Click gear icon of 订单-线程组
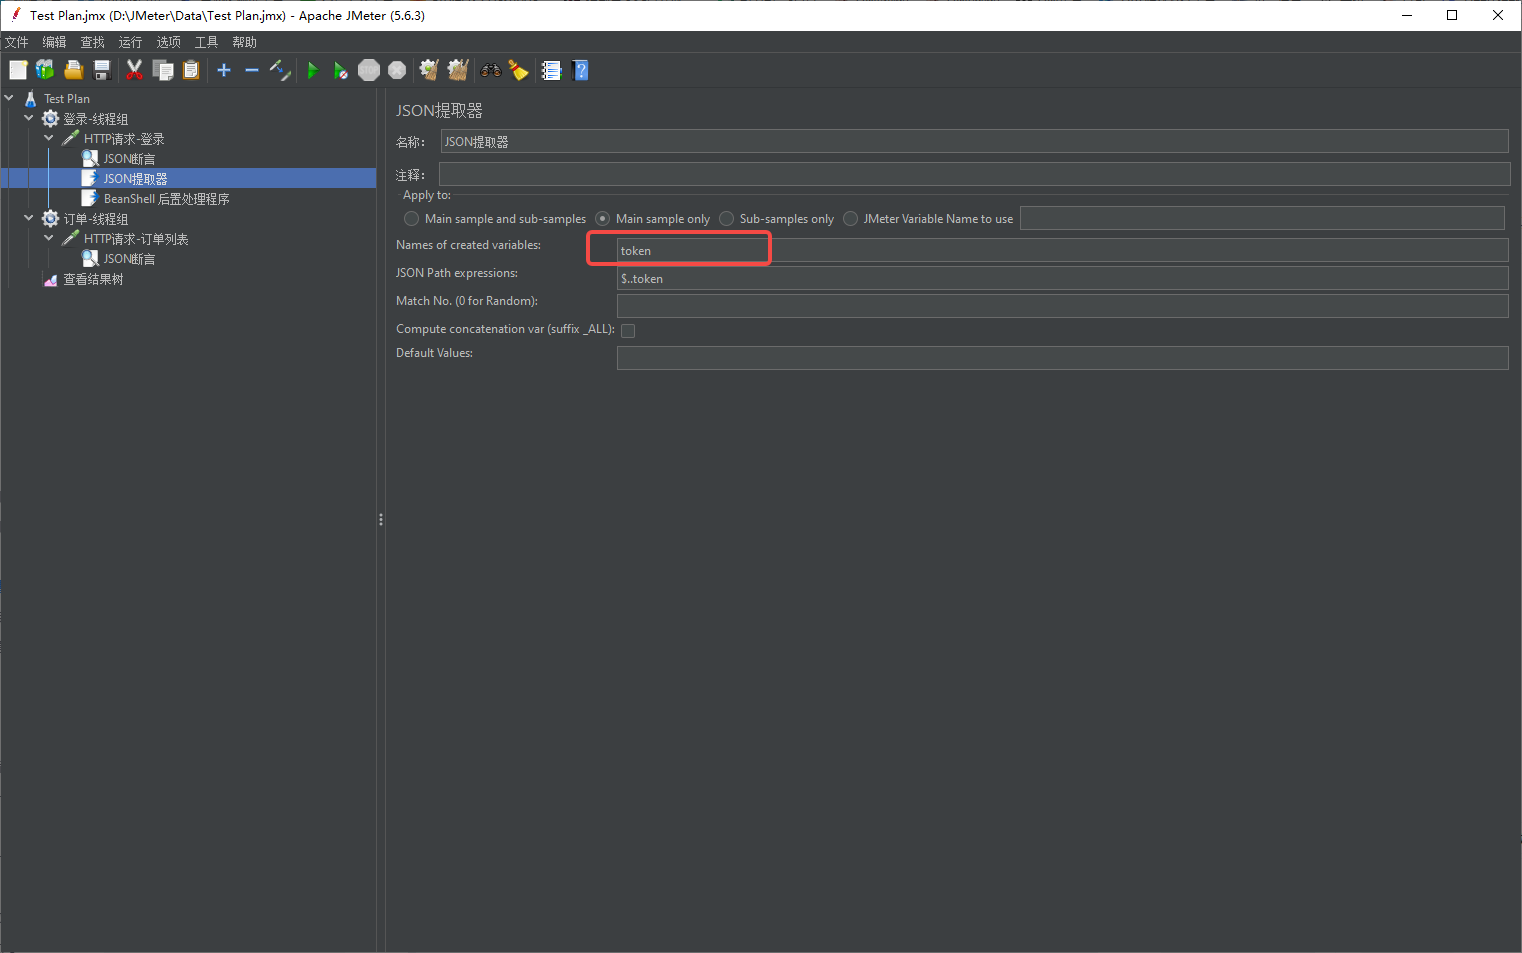The height and width of the screenshot is (953, 1522). (50, 218)
